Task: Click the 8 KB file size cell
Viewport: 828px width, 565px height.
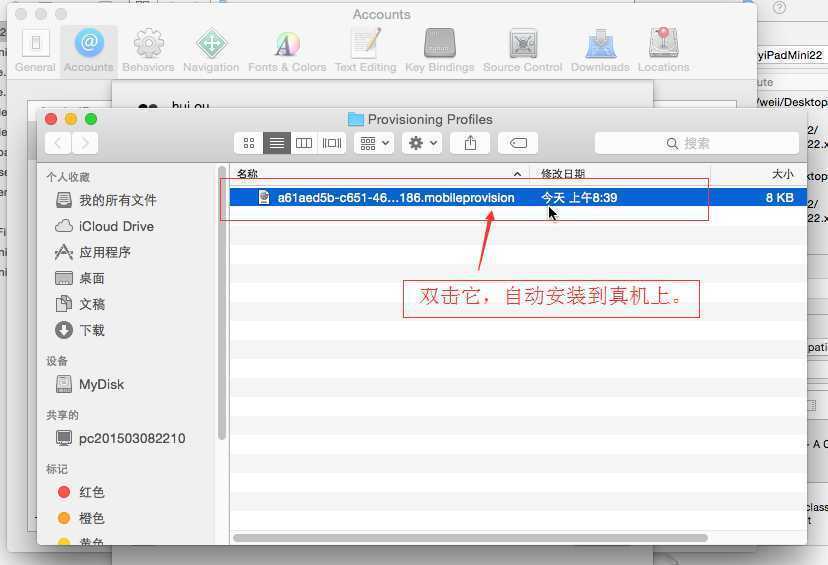Action: (x=779, y=198)
